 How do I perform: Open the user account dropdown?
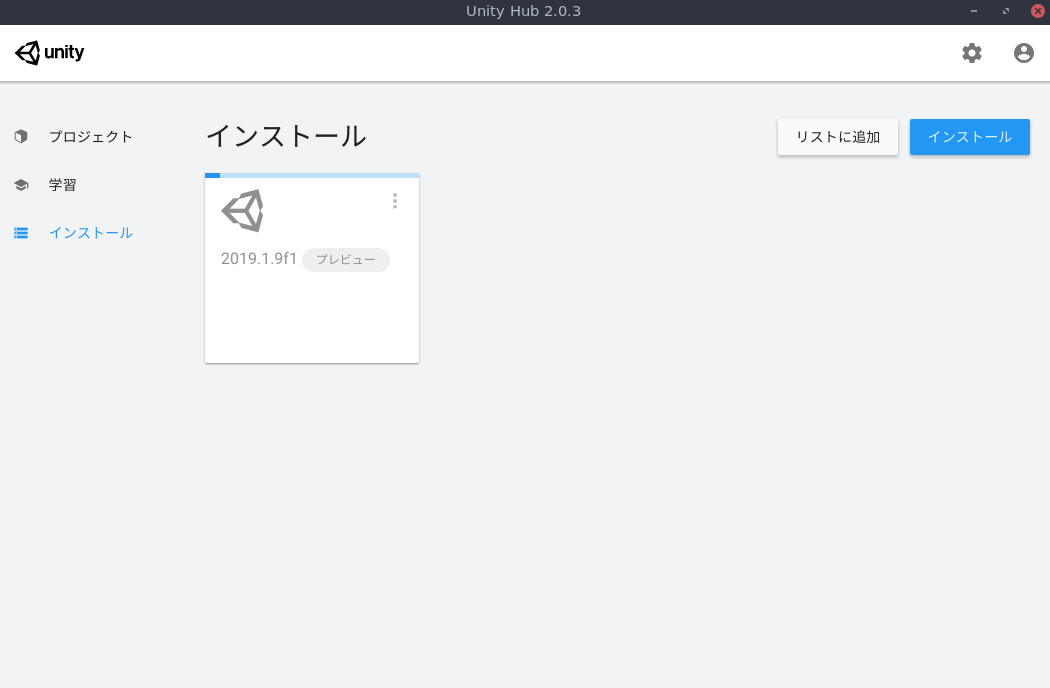1023,53
